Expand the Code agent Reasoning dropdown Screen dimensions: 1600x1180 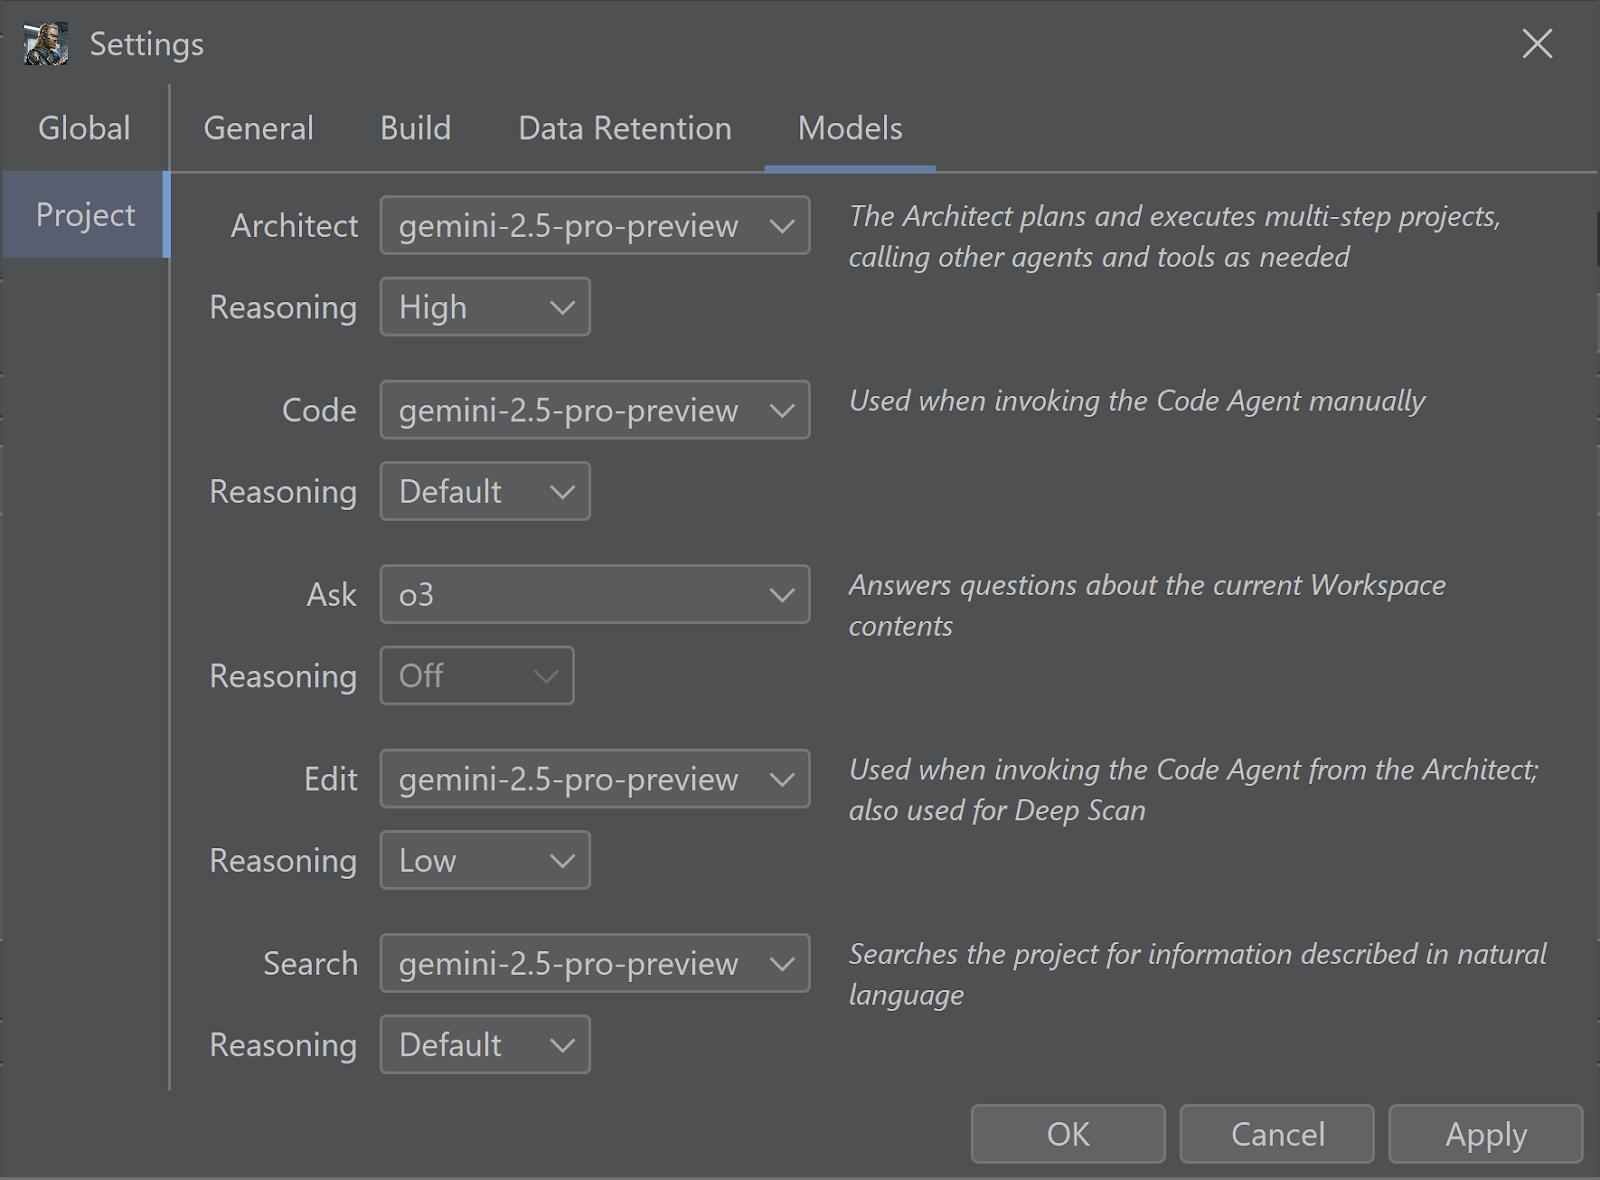pyautogui.click(x=485, y=491)
